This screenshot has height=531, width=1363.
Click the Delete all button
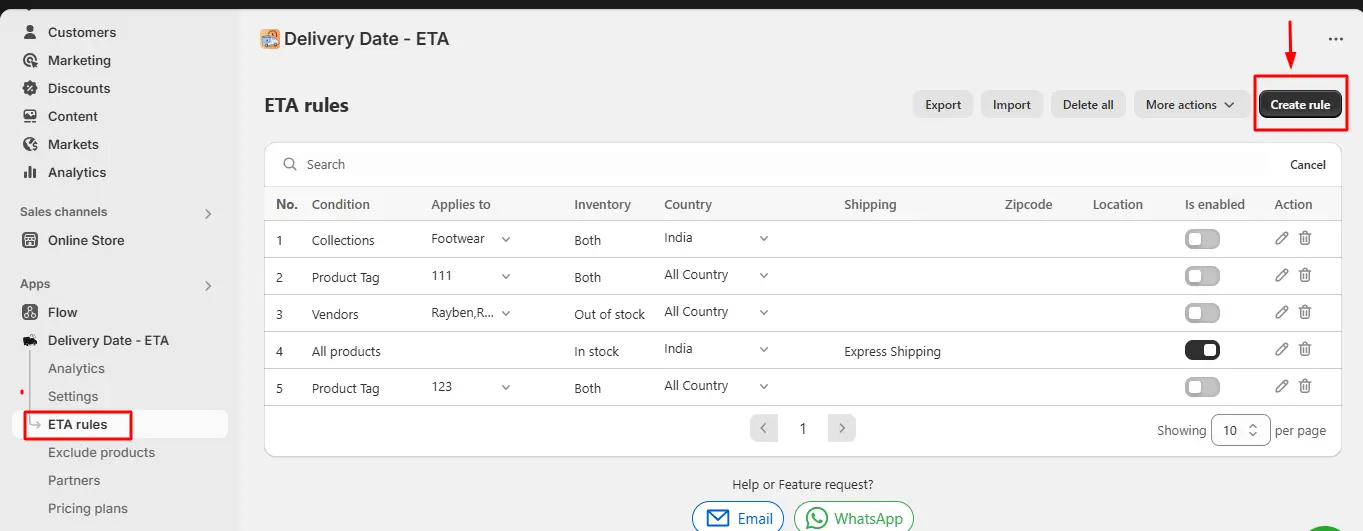click(x=1088, y=105)
